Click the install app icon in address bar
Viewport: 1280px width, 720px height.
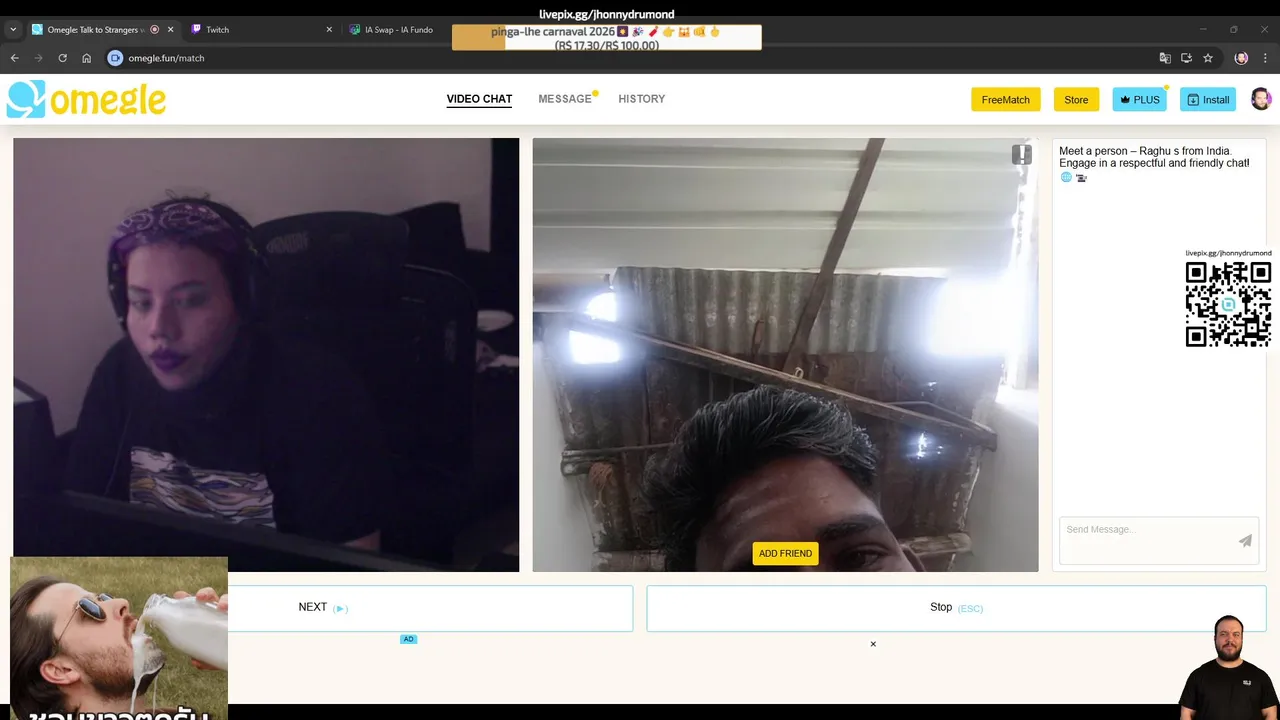(1186, 58)
